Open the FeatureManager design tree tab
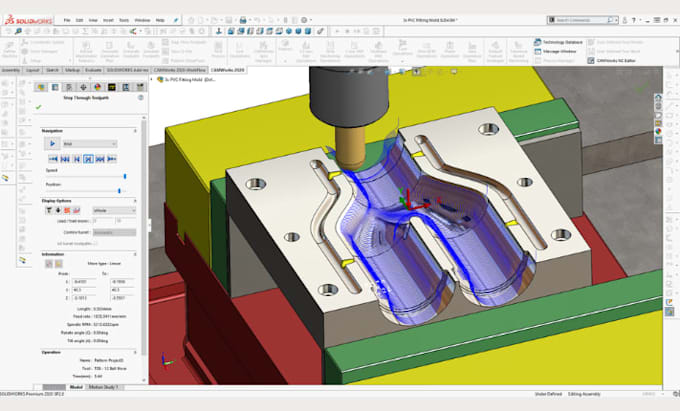This screenshot has height=411, width=680. pyautogui.click(x=41, y=87)
